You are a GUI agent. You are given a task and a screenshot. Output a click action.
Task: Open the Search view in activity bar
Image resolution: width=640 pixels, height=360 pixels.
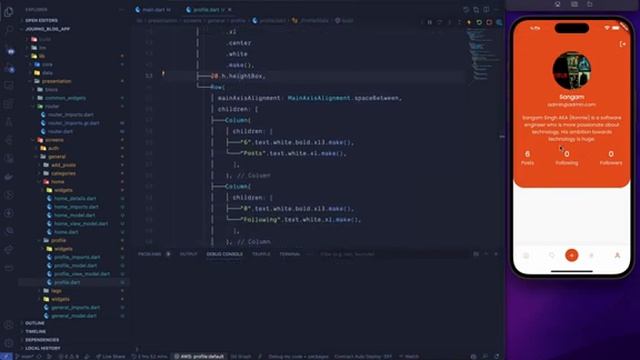pos(9,29)
